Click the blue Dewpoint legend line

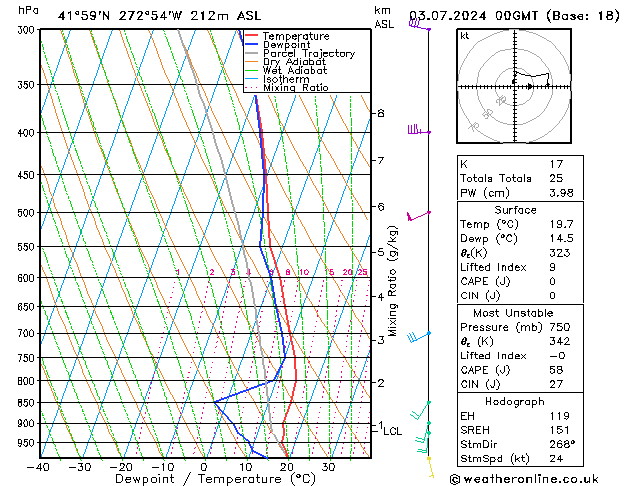tap(251, 44)
